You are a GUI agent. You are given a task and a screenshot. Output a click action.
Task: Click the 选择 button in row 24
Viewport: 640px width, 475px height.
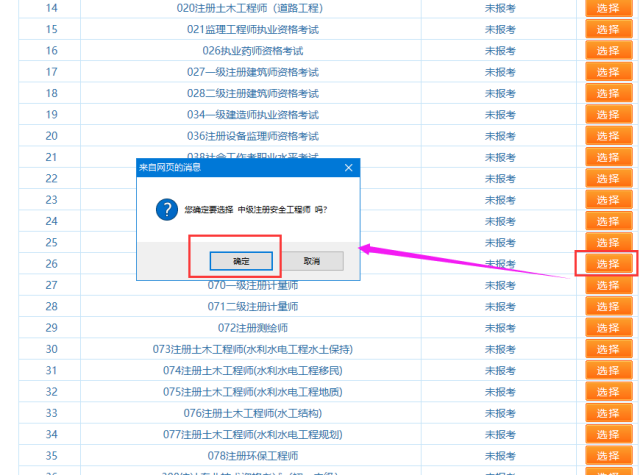608,221
